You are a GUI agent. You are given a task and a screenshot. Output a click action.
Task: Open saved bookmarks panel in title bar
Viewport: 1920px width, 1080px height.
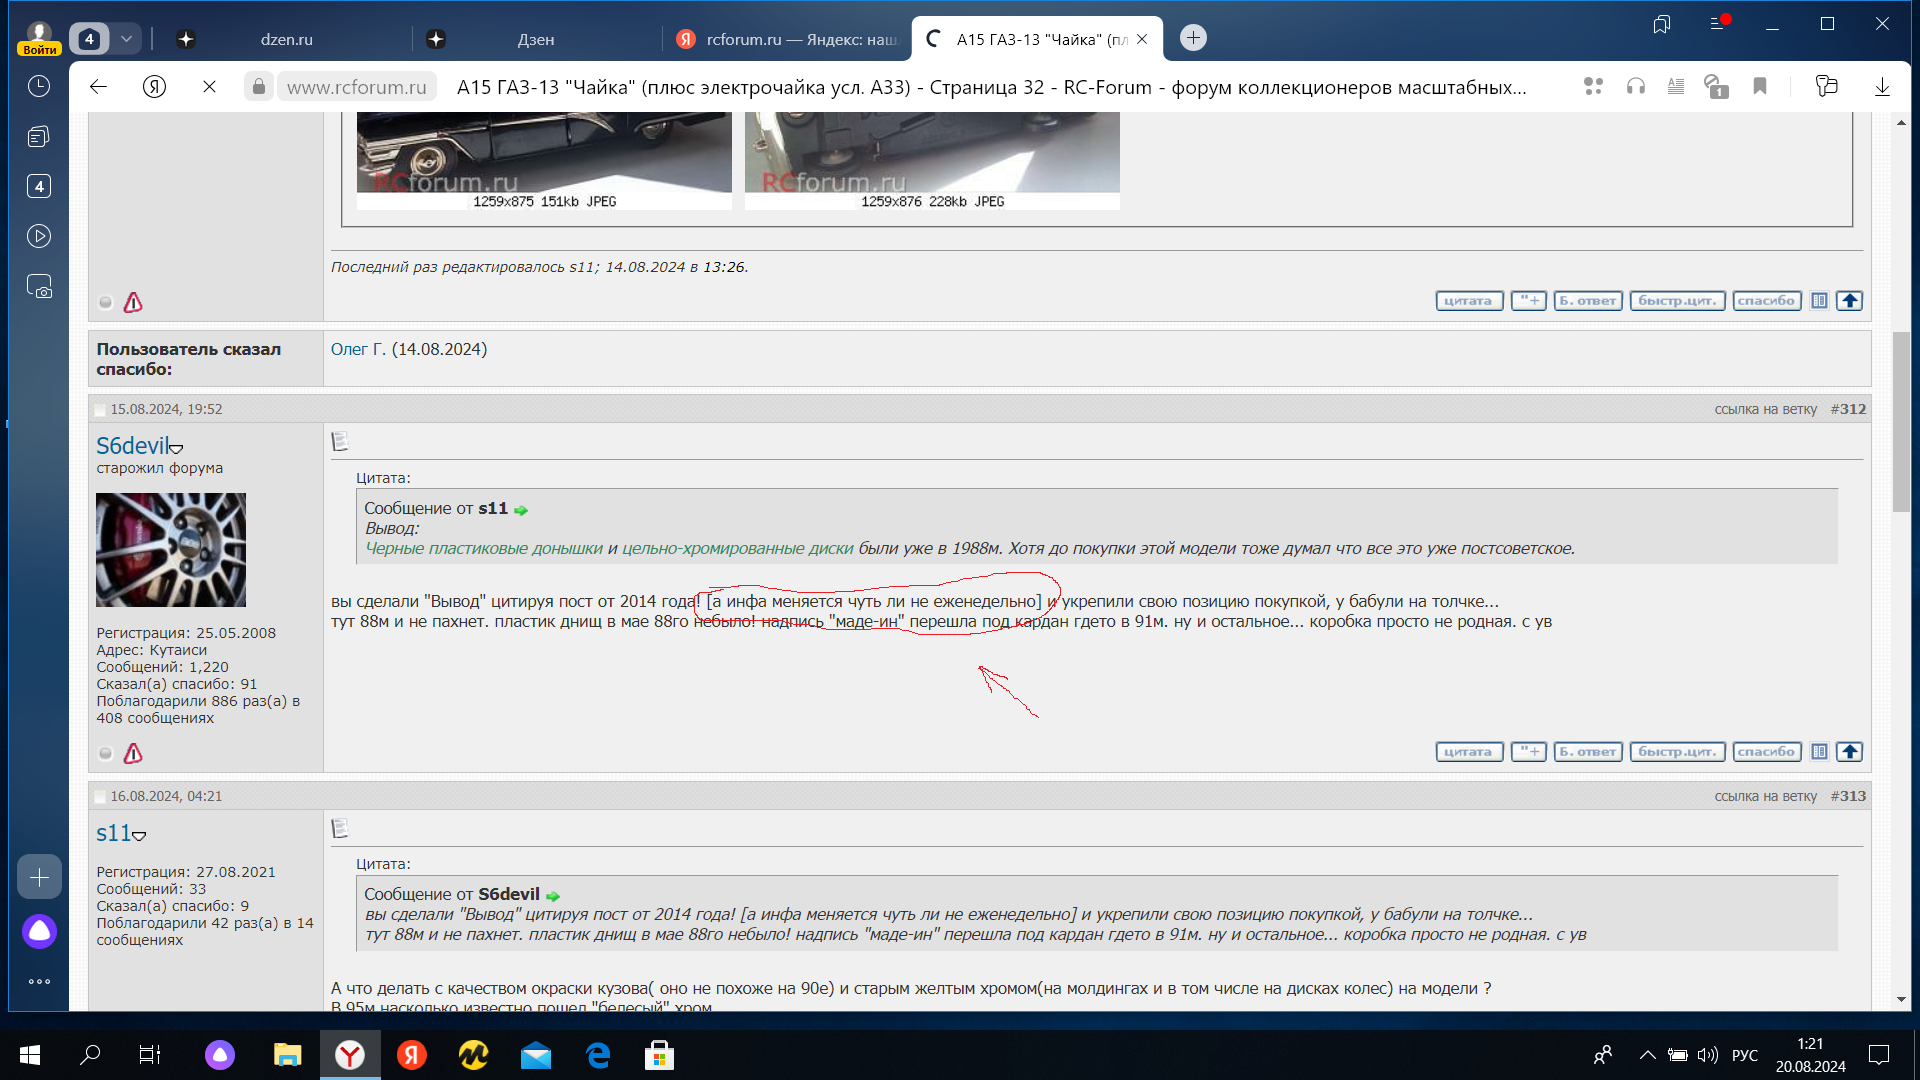1662,23
